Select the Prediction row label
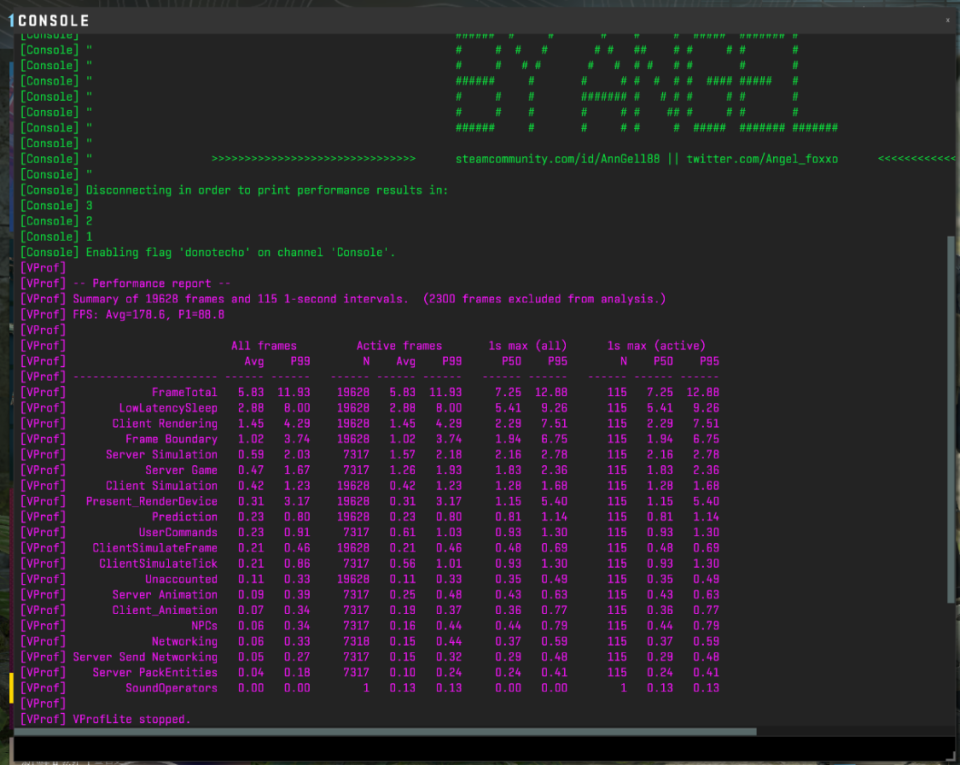Image resolution: width=960 pixels, height=765 pixels. [x=184, y=517]
